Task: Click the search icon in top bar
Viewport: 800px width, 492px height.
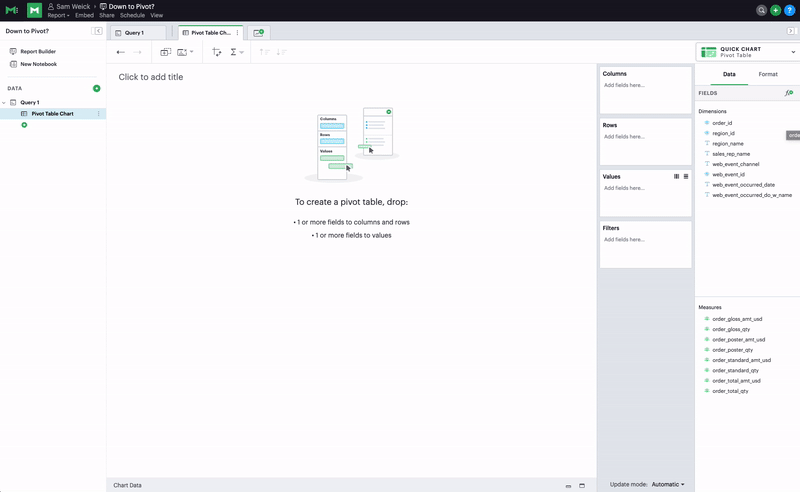Action: 762,10
